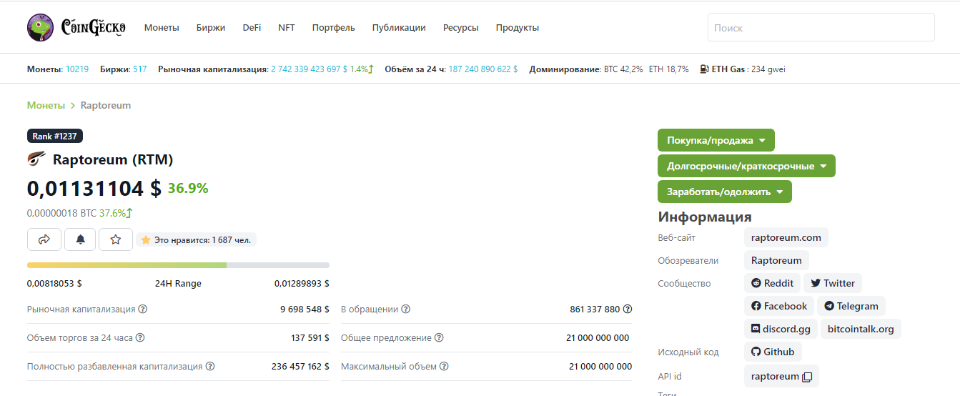
Task: Add Raptoreum to favorites with star icon
Action: [116, 240]
